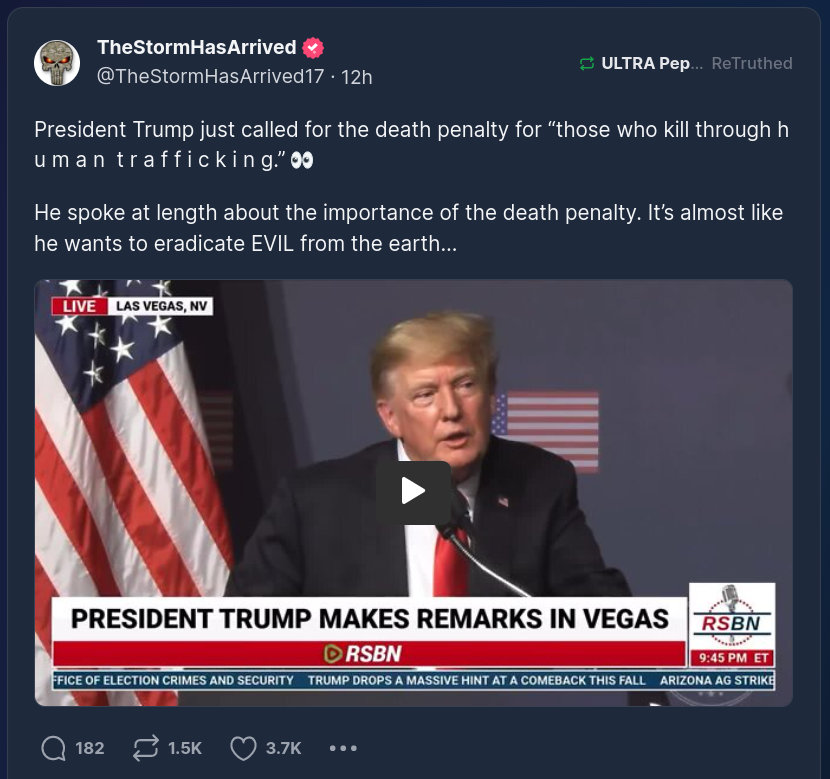View the 182 replies count
830x779 pixels.
click(x=89, y=748)
